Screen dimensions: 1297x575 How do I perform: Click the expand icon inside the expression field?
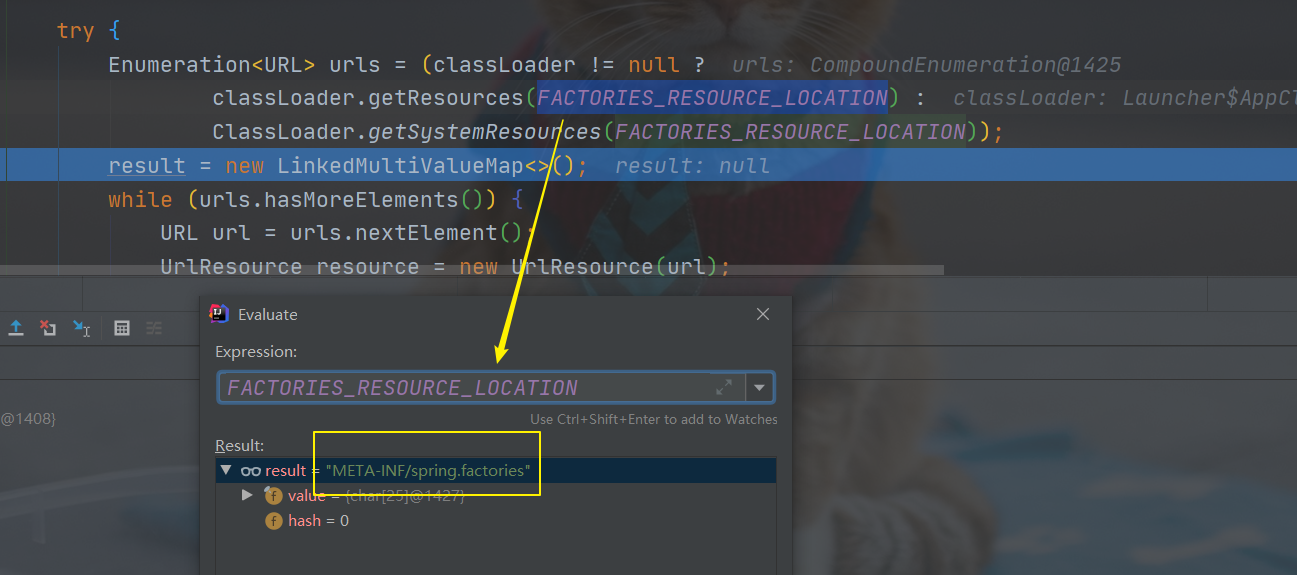click(724, 387)
